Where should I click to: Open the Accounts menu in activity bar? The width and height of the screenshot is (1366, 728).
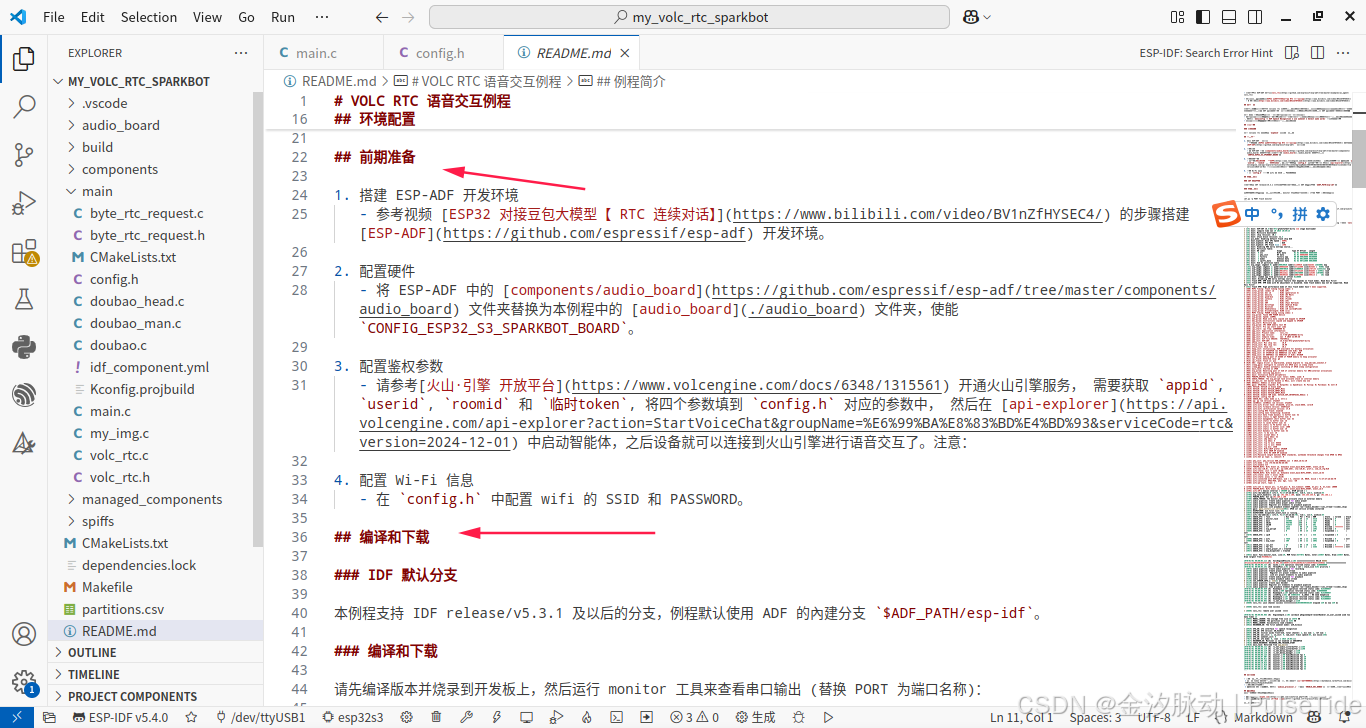[x=24, y=635]
